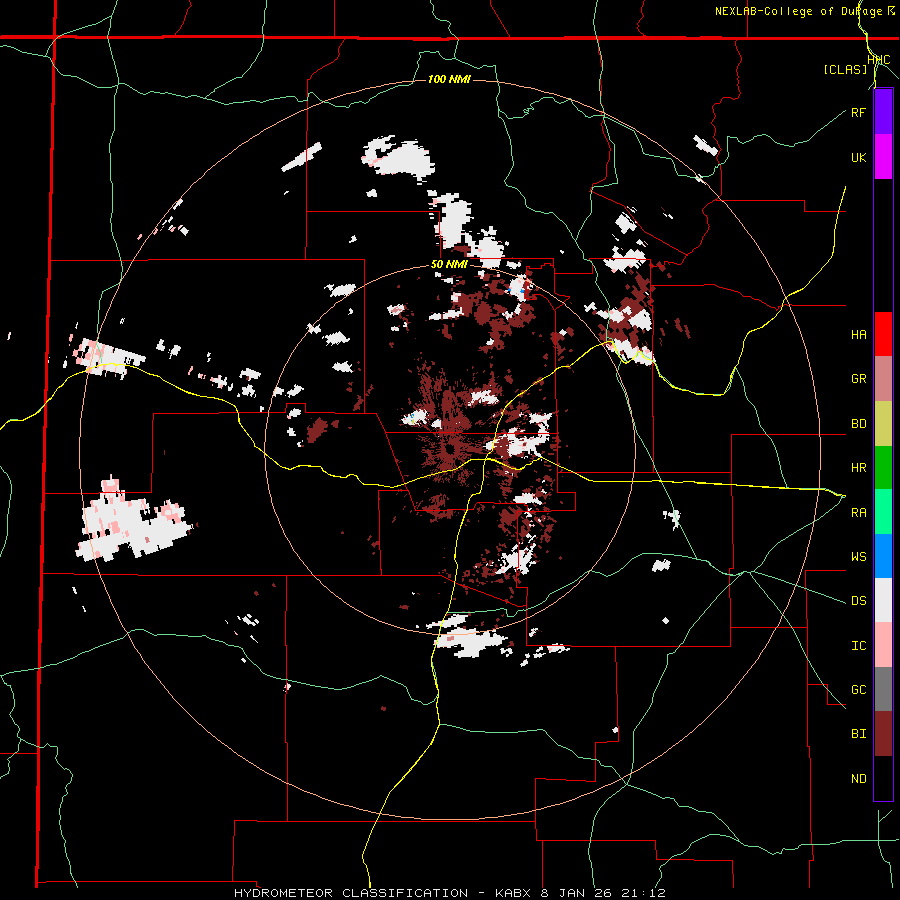Click the GC legend label
The image size is (900, 900).
coord(858,690)
